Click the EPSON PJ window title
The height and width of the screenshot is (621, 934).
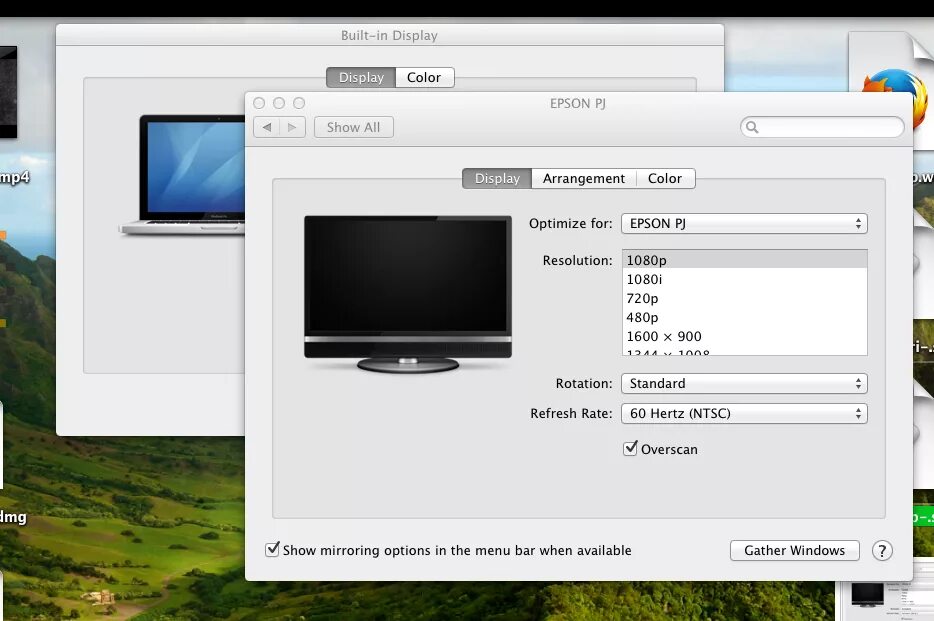578,104
